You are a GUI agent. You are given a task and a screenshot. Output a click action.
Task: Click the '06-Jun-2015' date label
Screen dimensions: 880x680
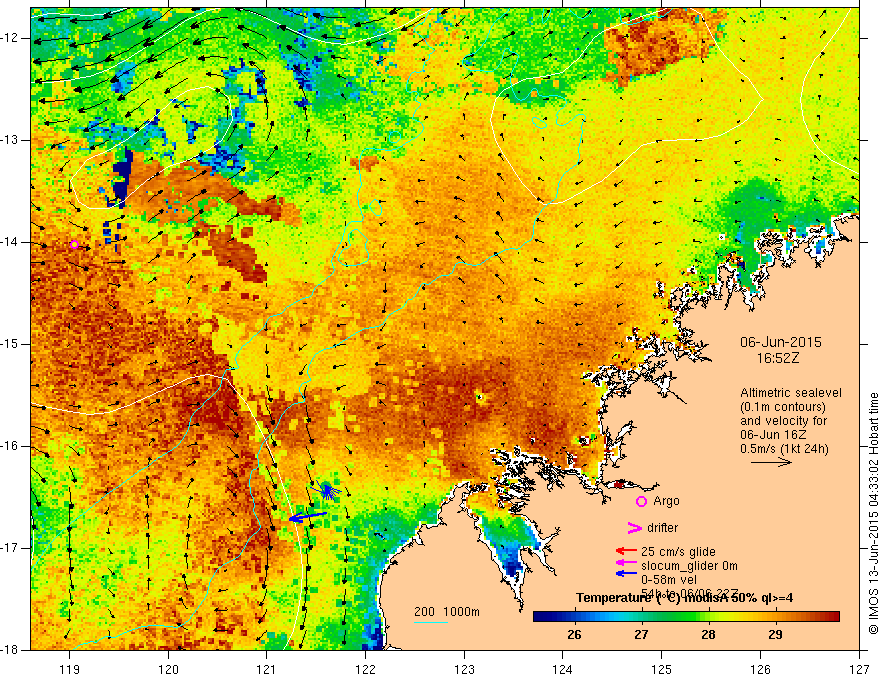[780, 342]
